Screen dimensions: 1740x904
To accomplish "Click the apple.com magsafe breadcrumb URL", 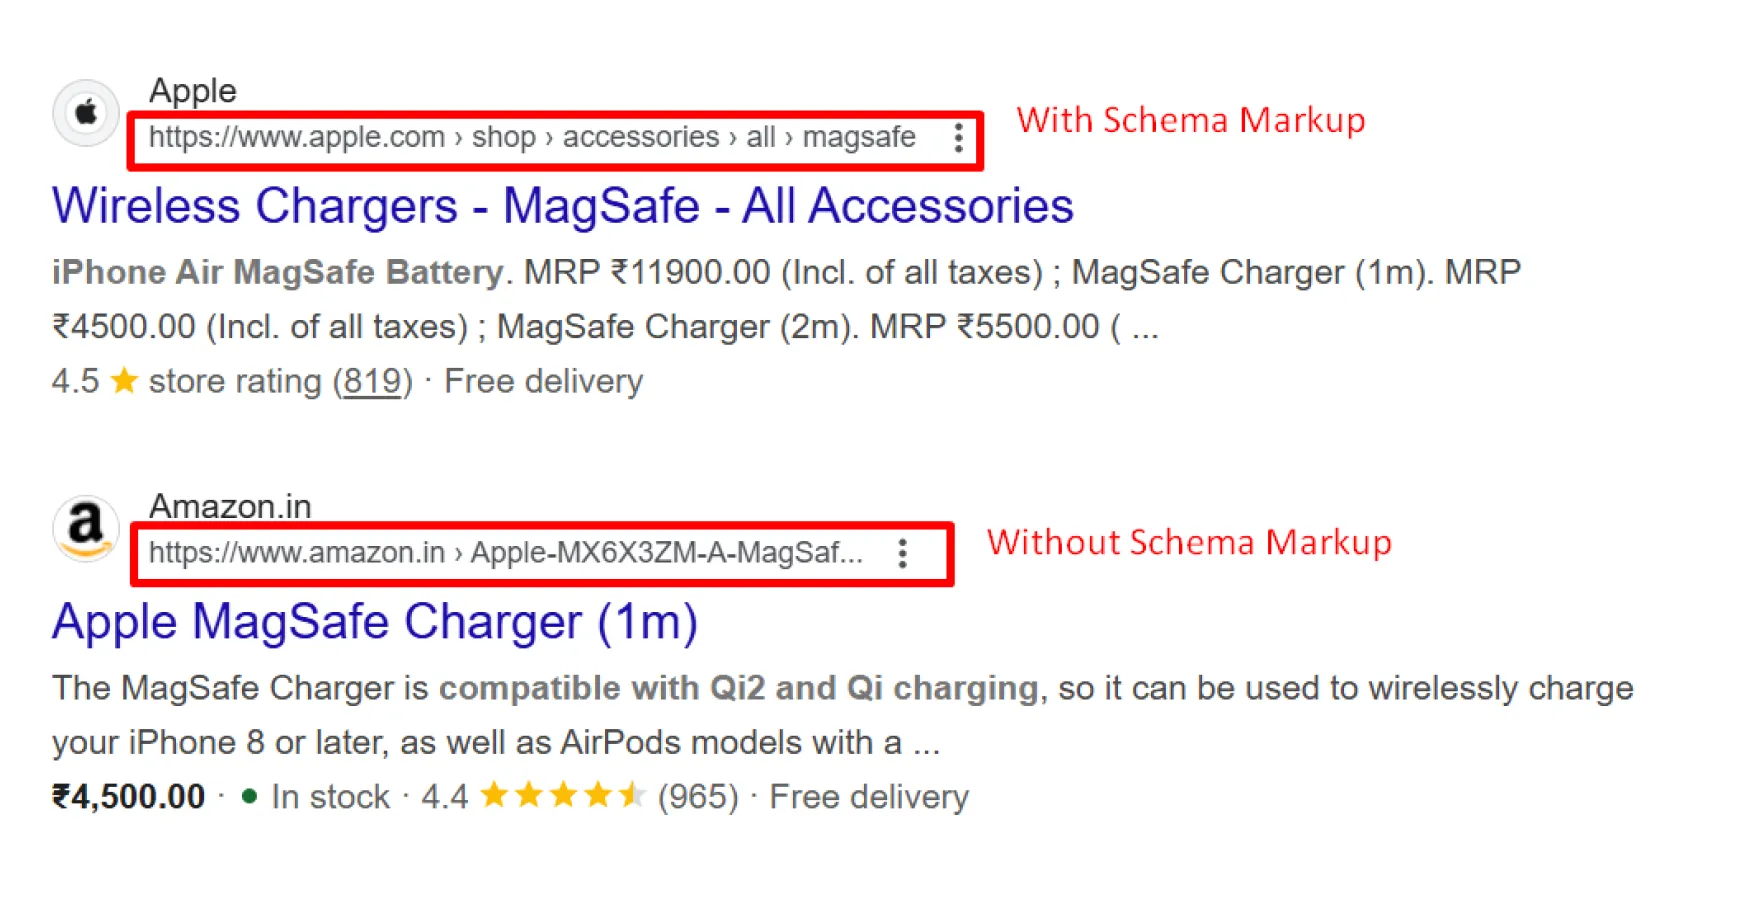I will 531,137.
